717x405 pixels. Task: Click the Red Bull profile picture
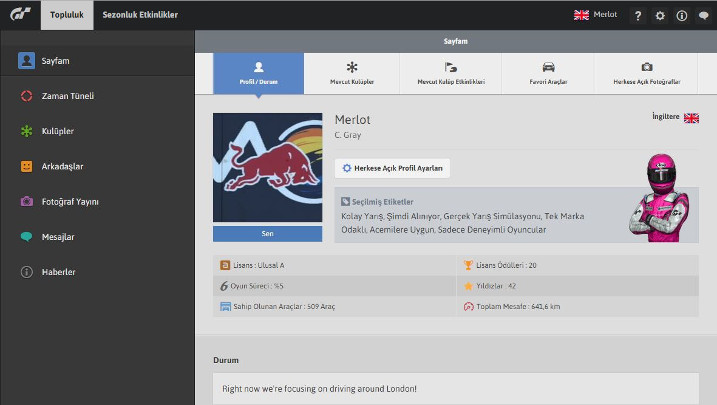coord(267,168)
